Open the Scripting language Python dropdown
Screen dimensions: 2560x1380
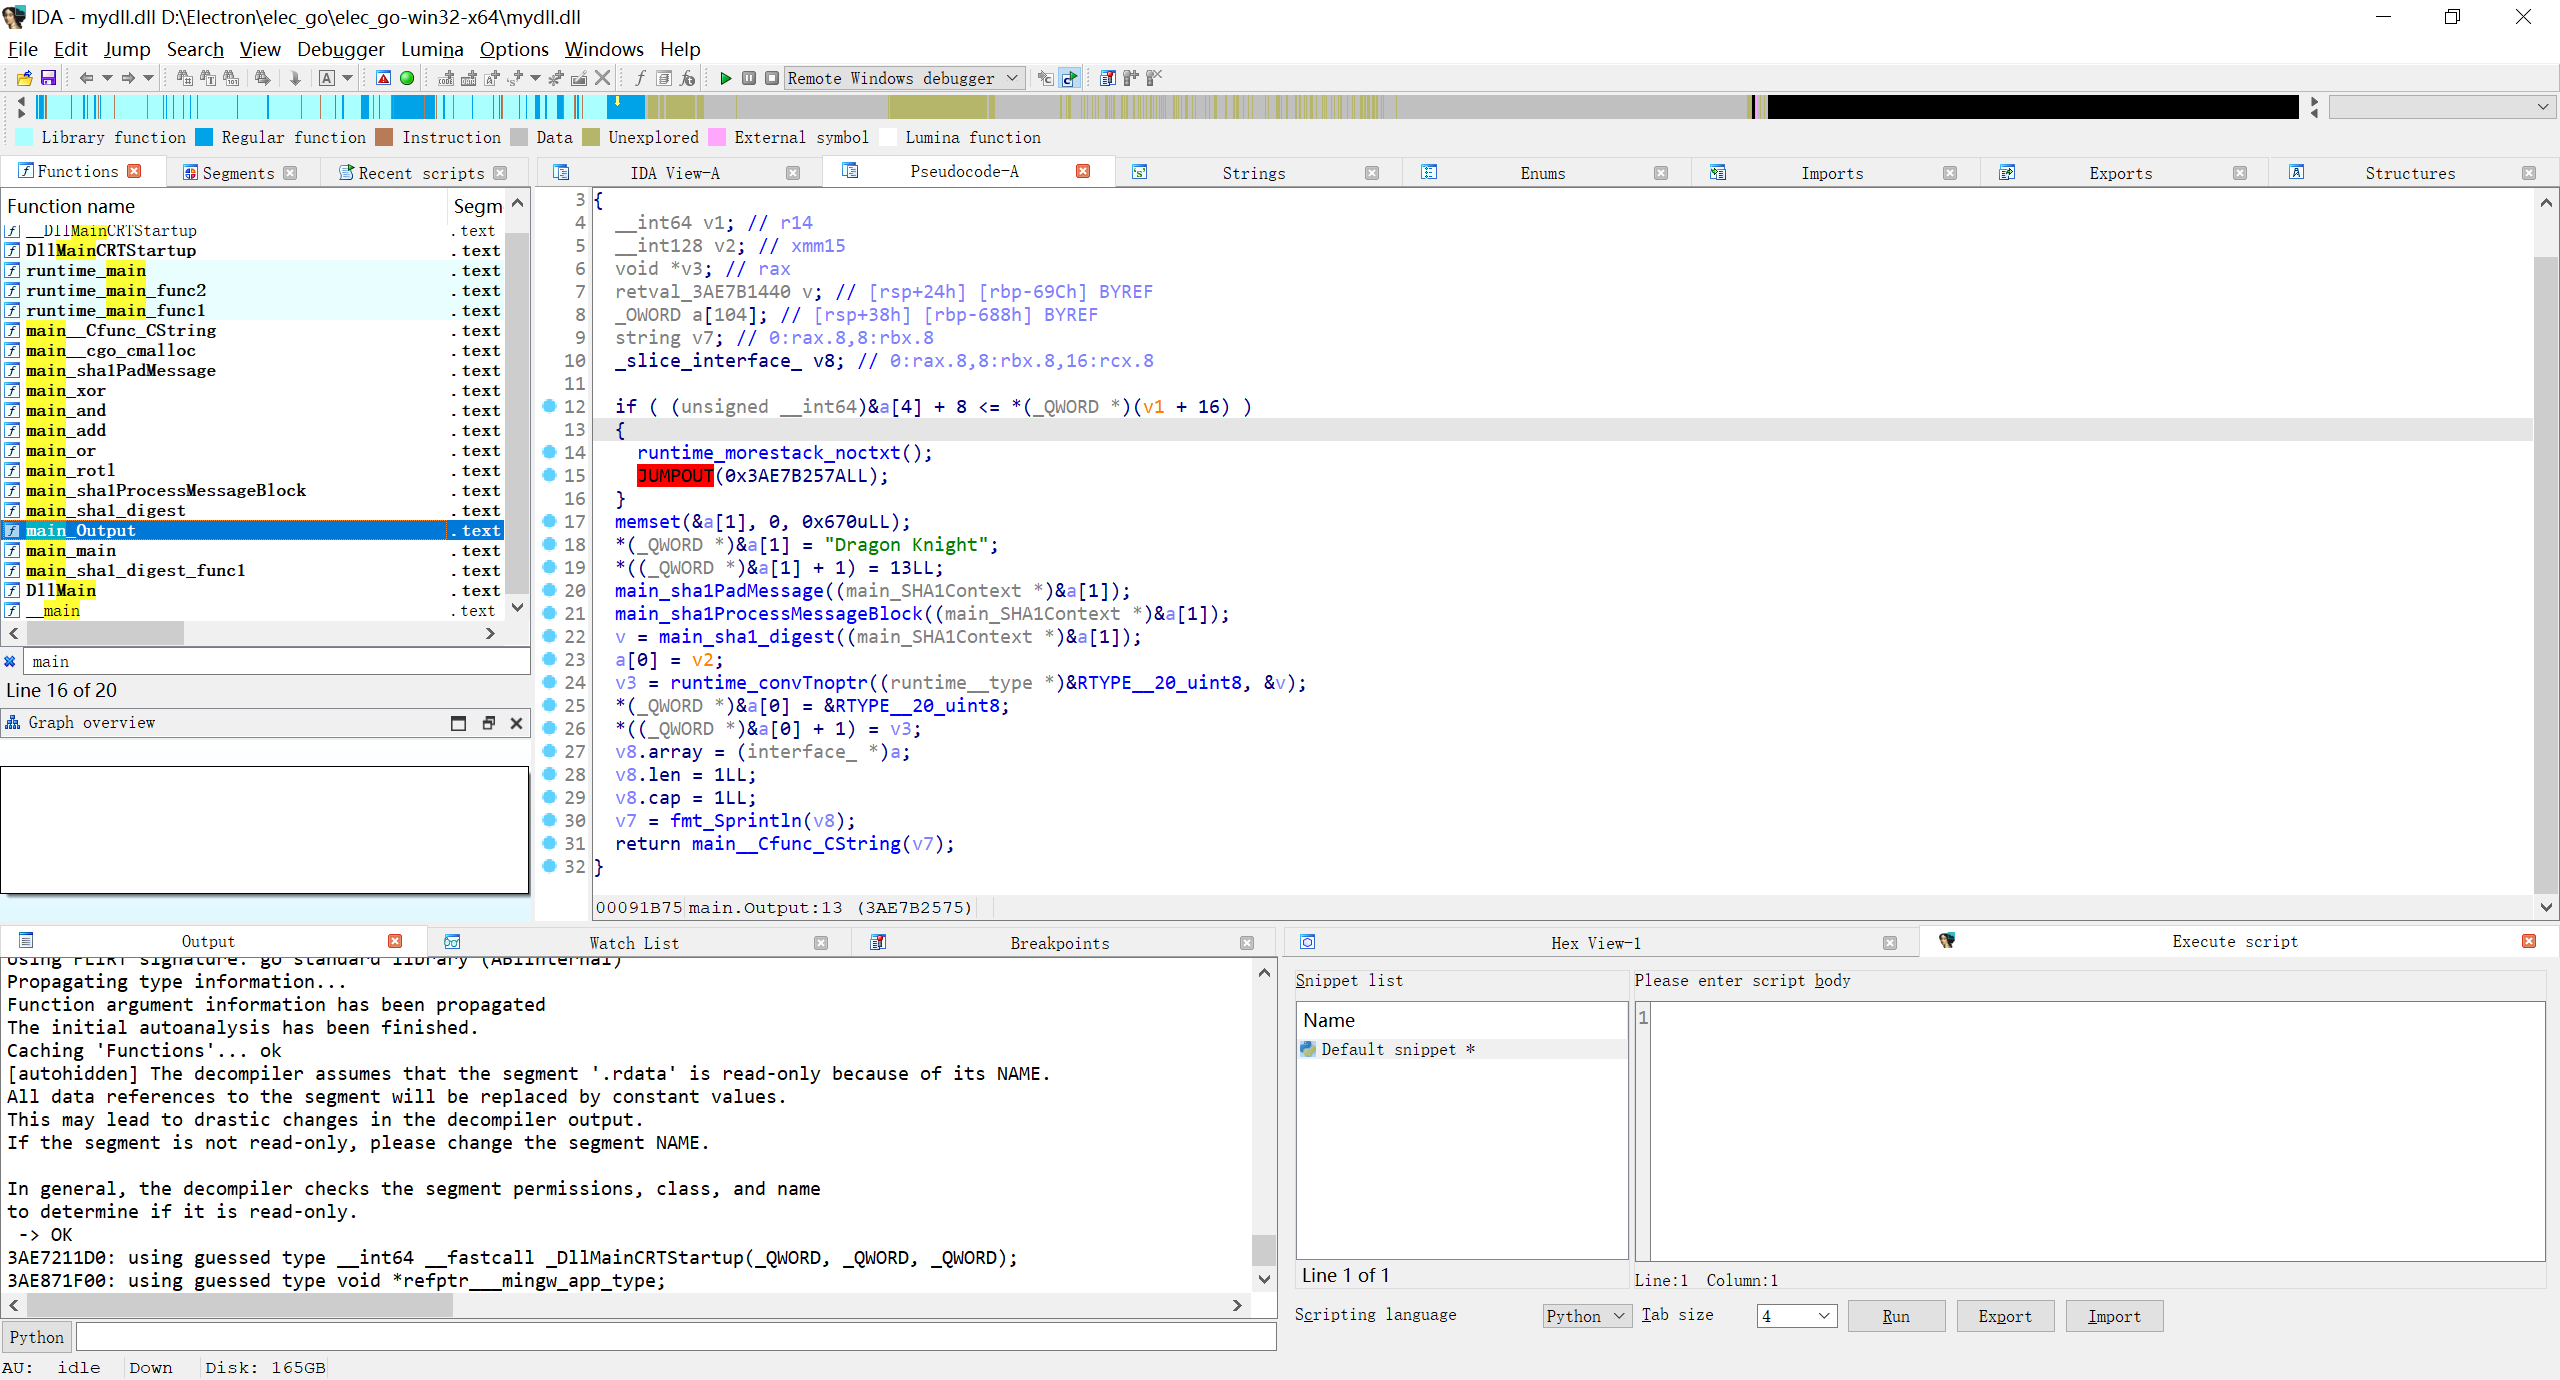coord(1586,1316)
